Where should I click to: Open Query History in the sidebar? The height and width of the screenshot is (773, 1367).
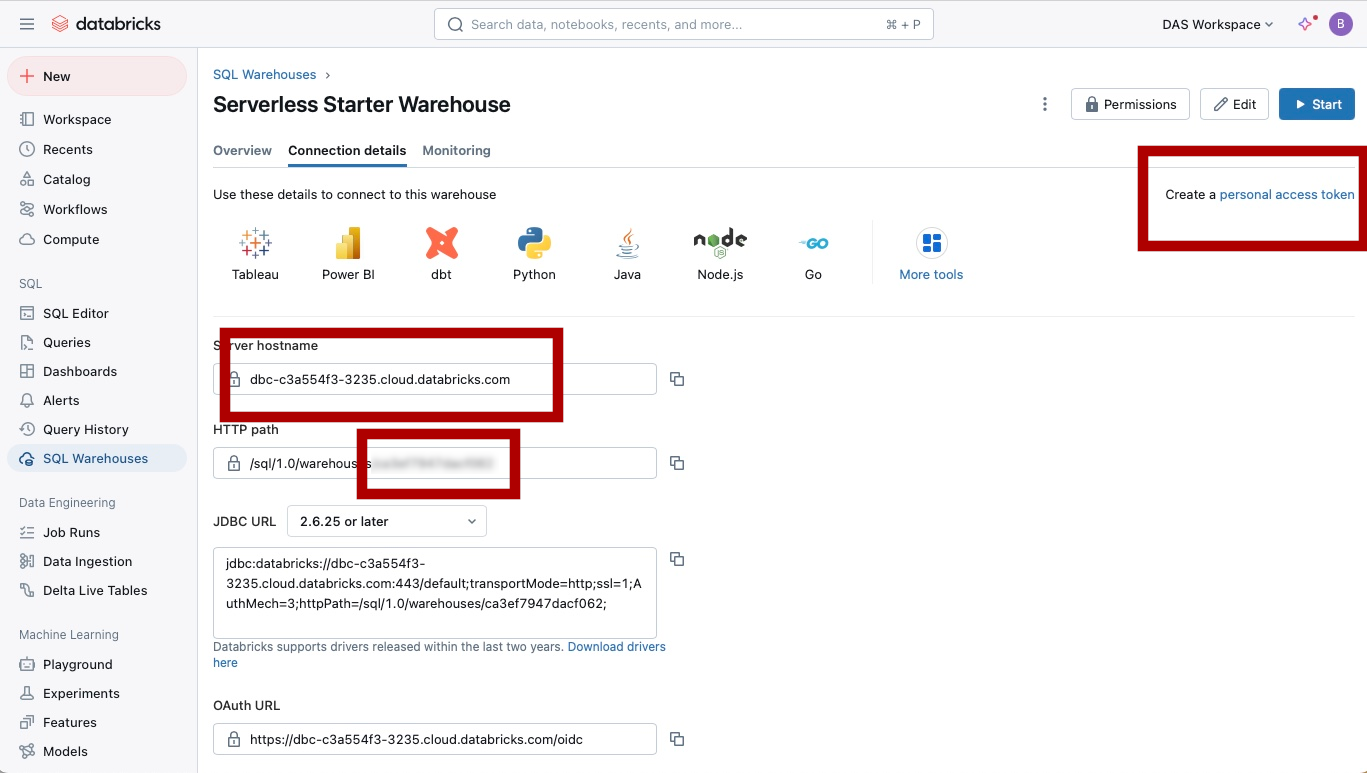96,429
